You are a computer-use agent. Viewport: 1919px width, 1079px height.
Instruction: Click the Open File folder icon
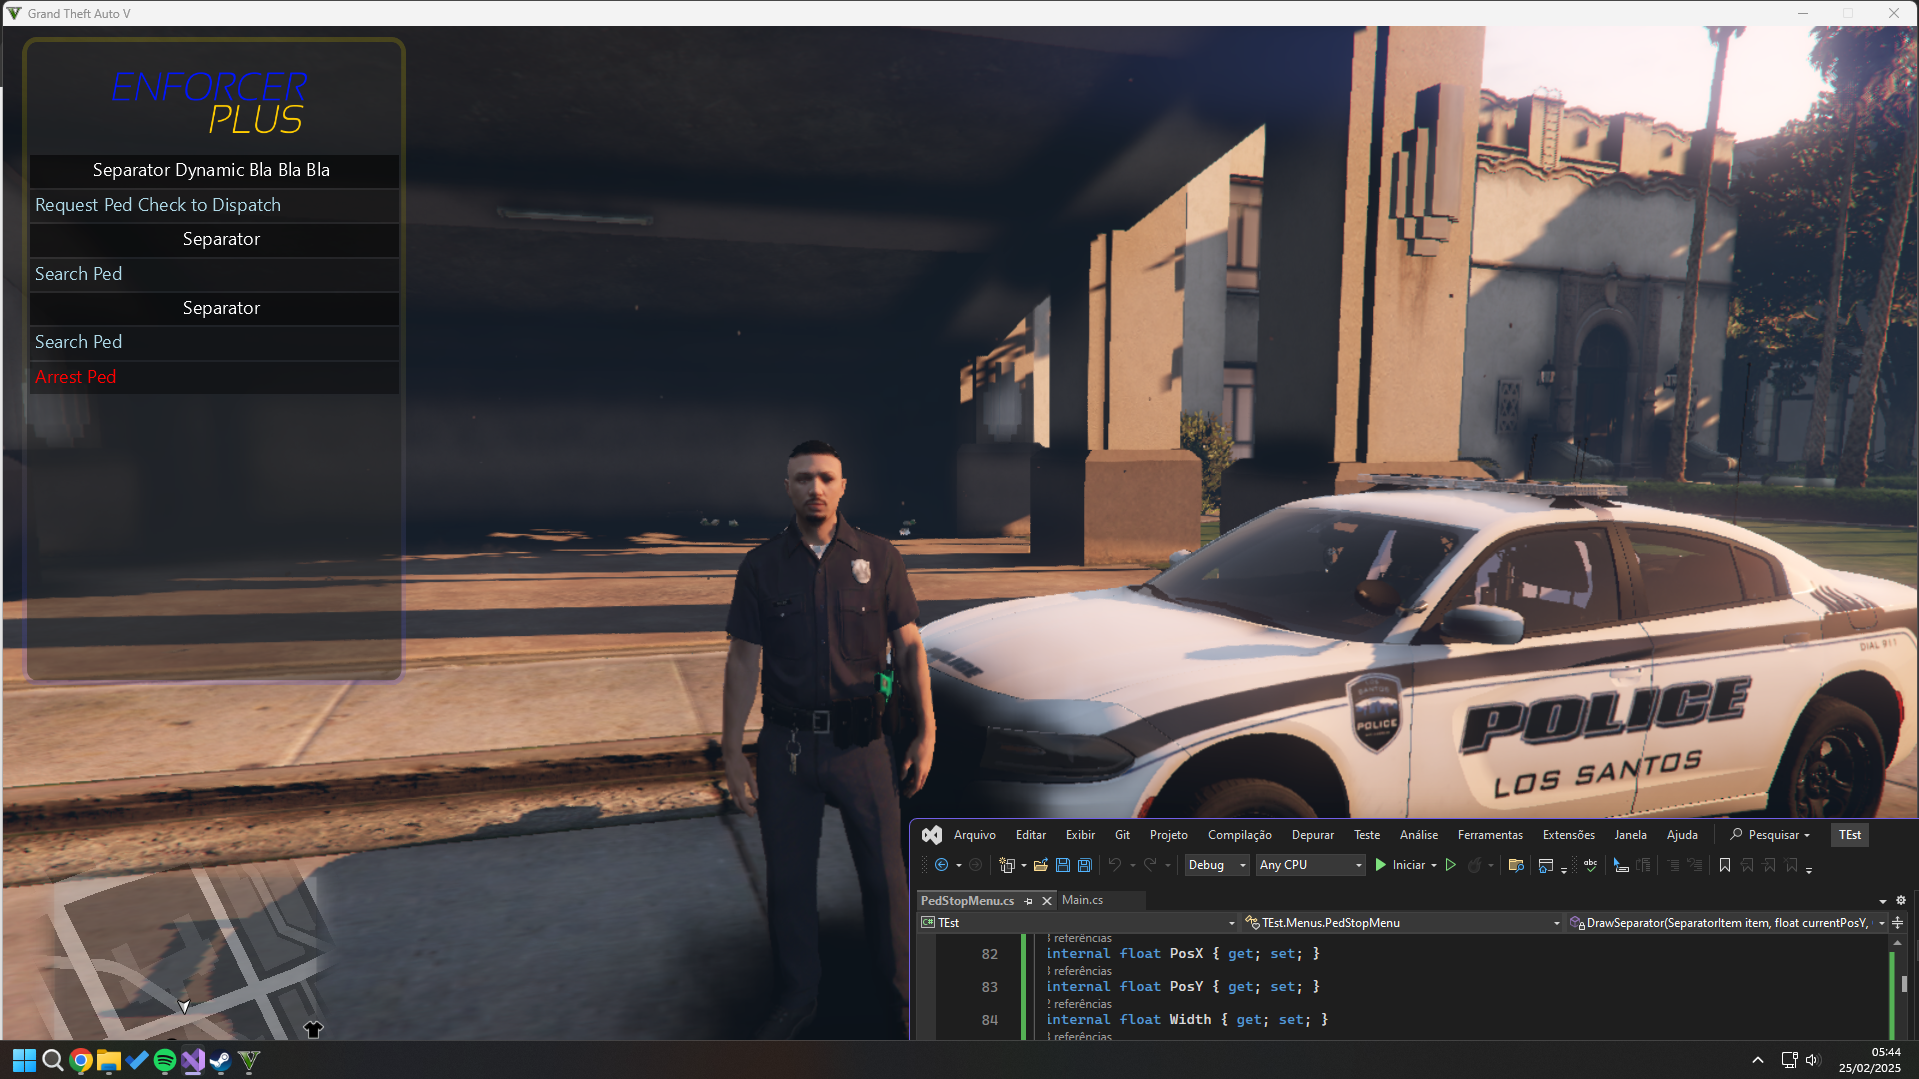click(x=1040, y=865)
